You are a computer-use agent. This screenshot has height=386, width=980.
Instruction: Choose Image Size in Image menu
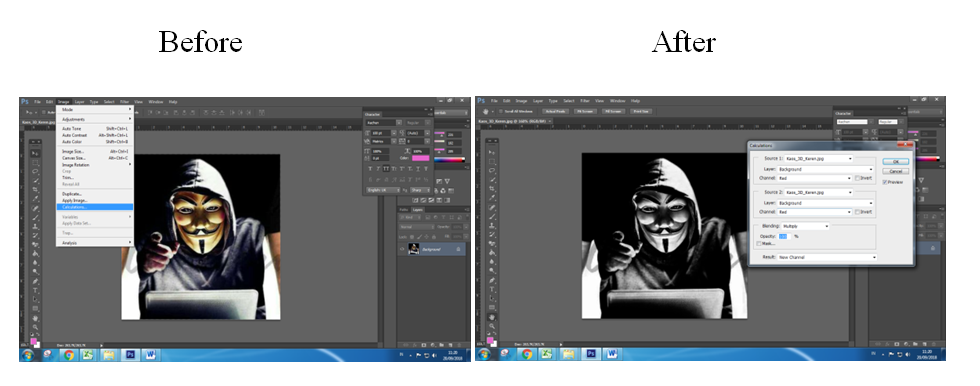(x=95, y=151)
